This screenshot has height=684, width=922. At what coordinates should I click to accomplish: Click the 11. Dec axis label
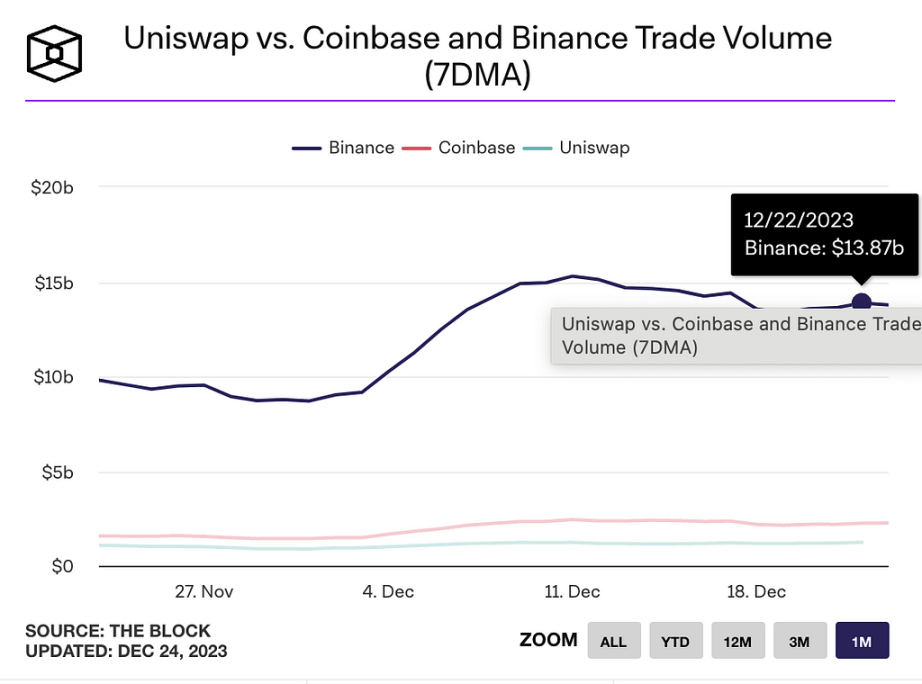point(572,592)
